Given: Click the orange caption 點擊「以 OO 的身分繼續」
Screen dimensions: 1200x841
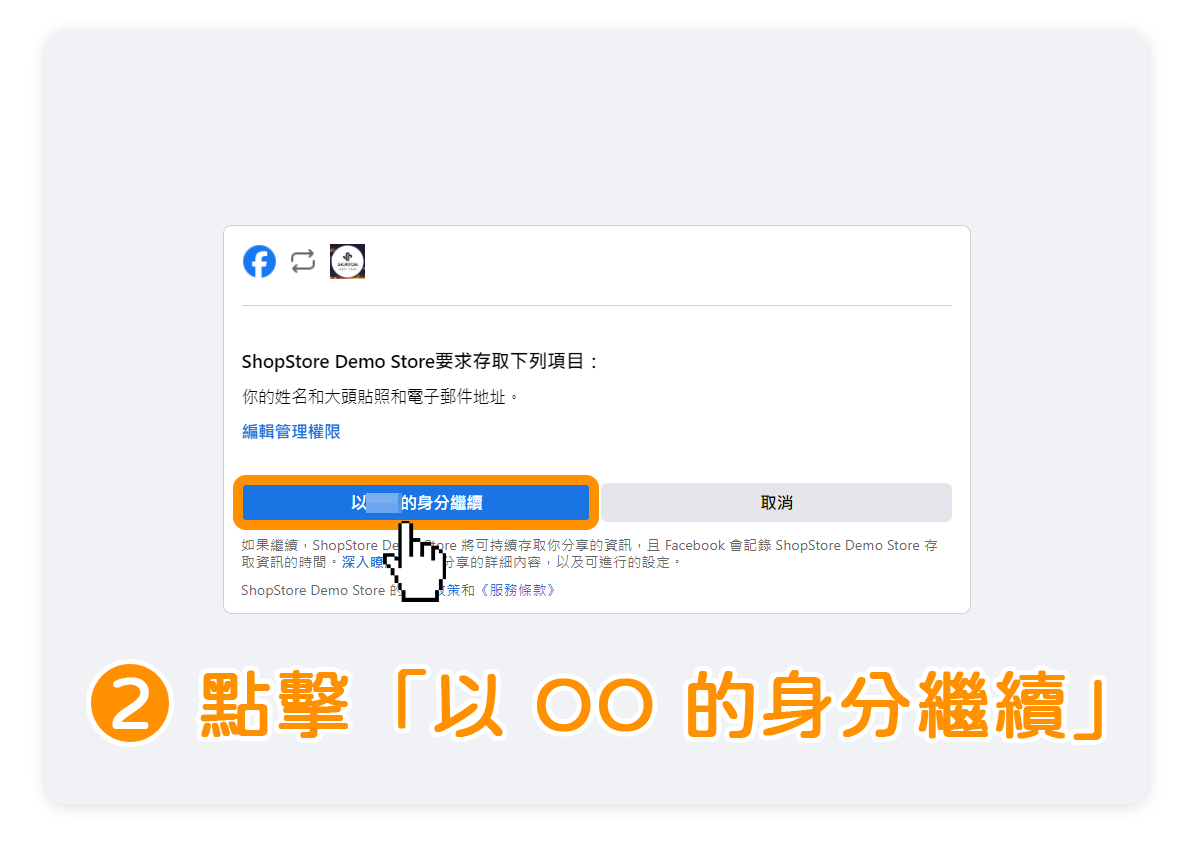Looking at the screenshot, I should [652, 707].
